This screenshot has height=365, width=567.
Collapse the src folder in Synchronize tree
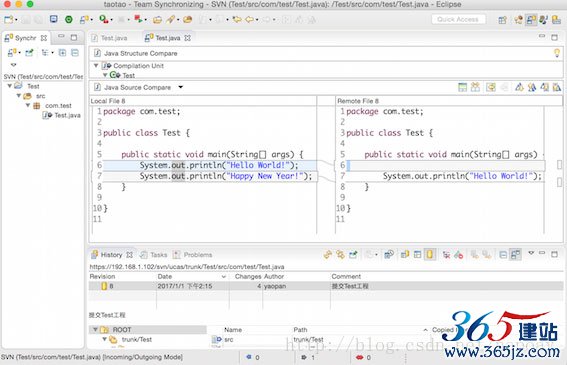pos(19,96)
